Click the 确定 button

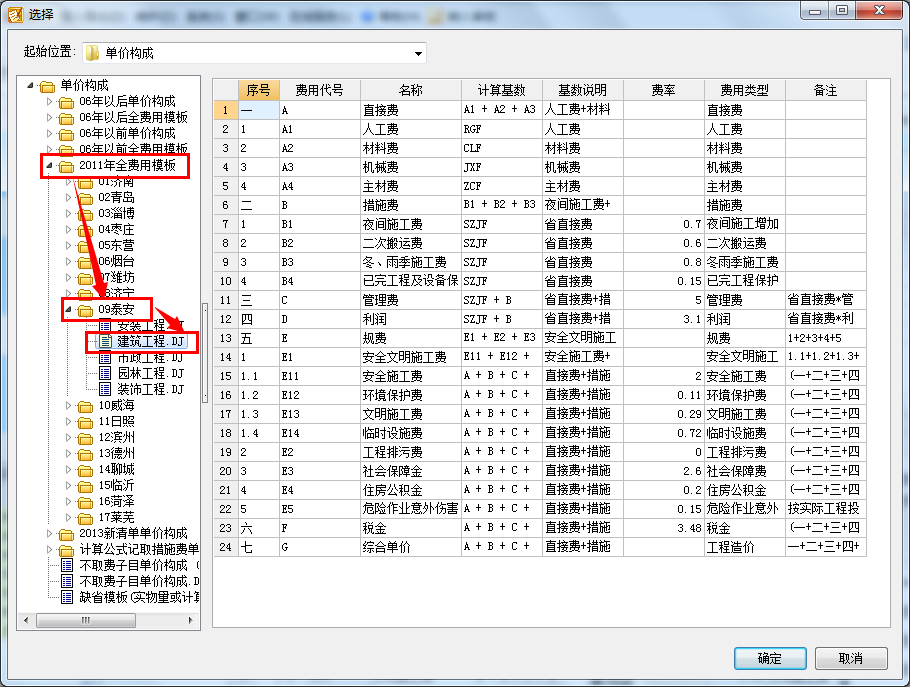770,659
